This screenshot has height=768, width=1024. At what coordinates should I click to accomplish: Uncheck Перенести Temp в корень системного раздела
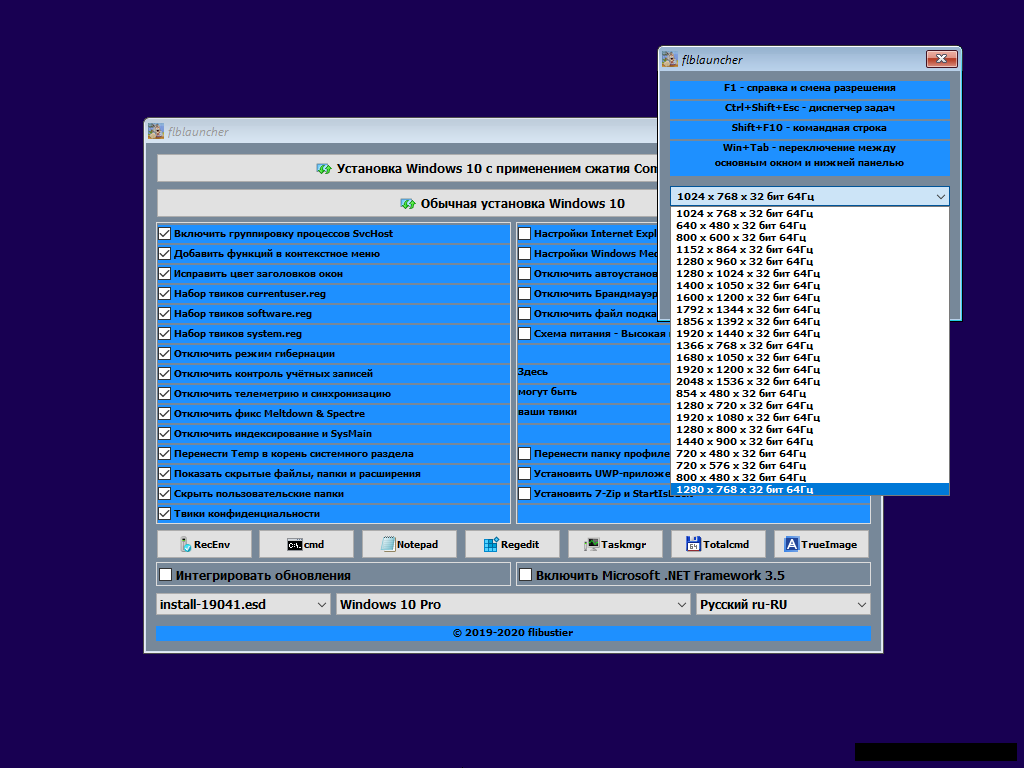pyautogui.click(x=165, y=454)
